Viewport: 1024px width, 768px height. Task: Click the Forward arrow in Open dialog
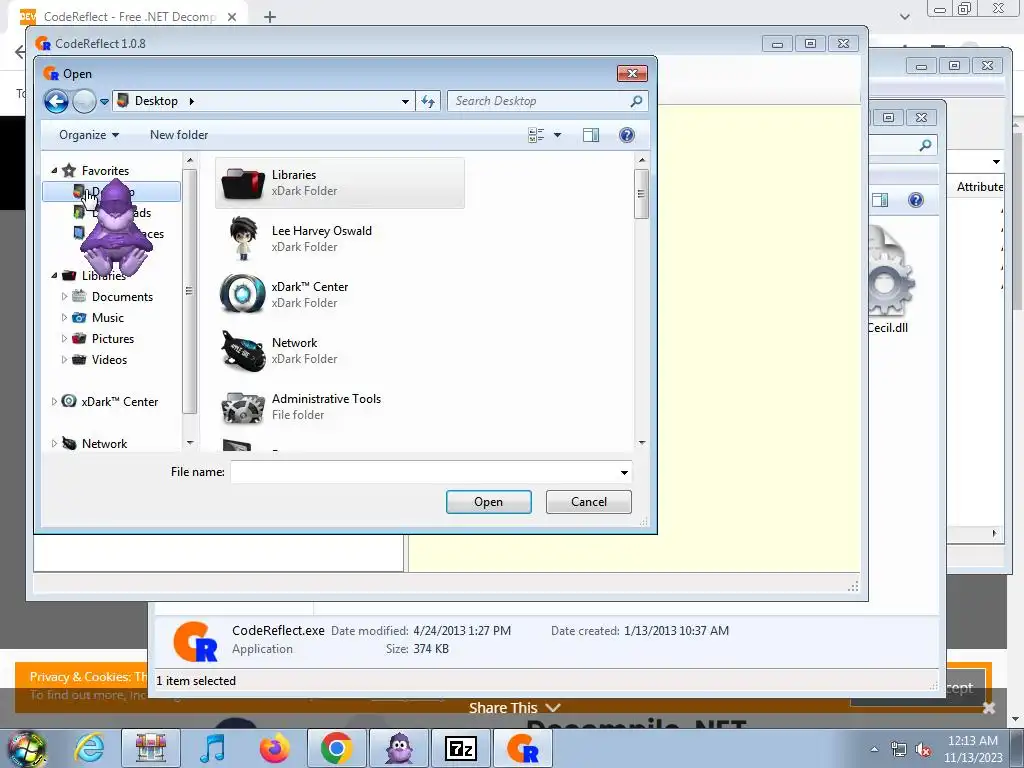coord(84,101)
